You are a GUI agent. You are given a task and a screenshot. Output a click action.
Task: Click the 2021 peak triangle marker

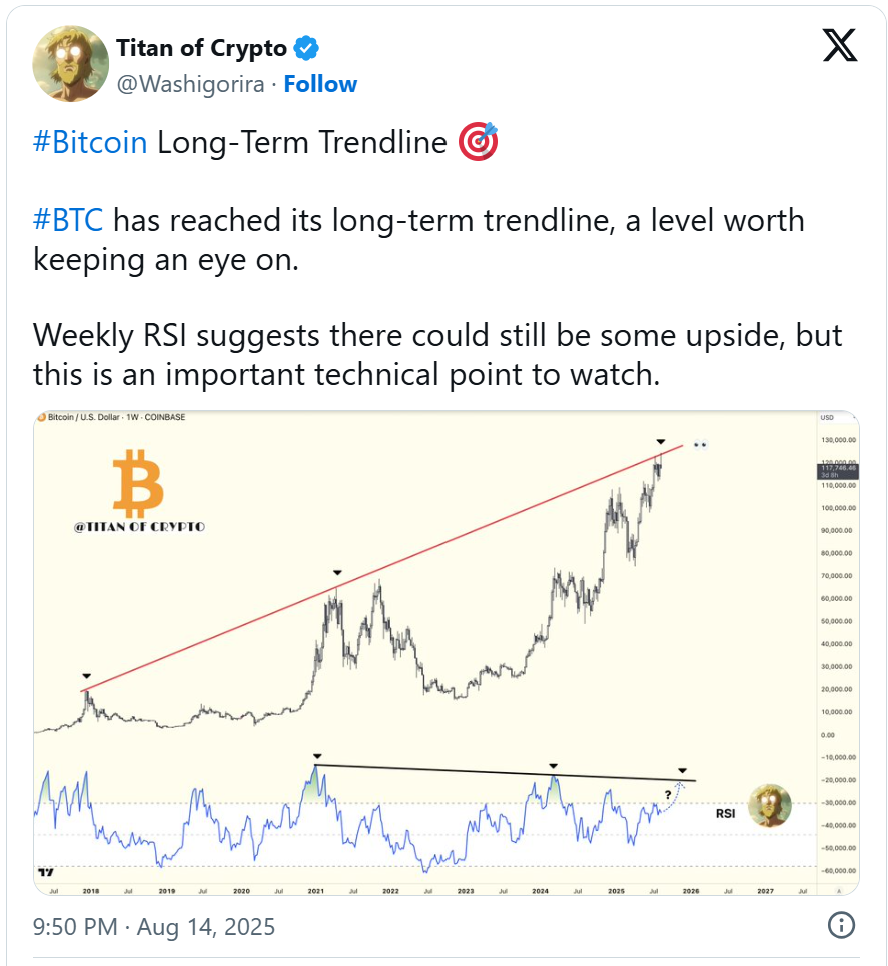(337, 573)
